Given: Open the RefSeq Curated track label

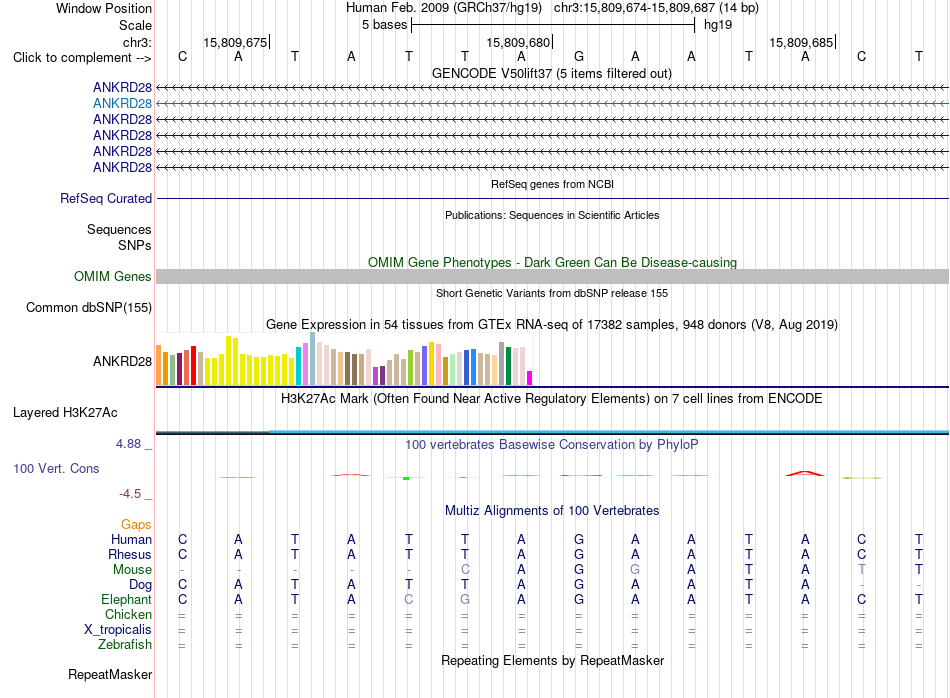Looking at the screenshot, I should click(x=106, y=198).
